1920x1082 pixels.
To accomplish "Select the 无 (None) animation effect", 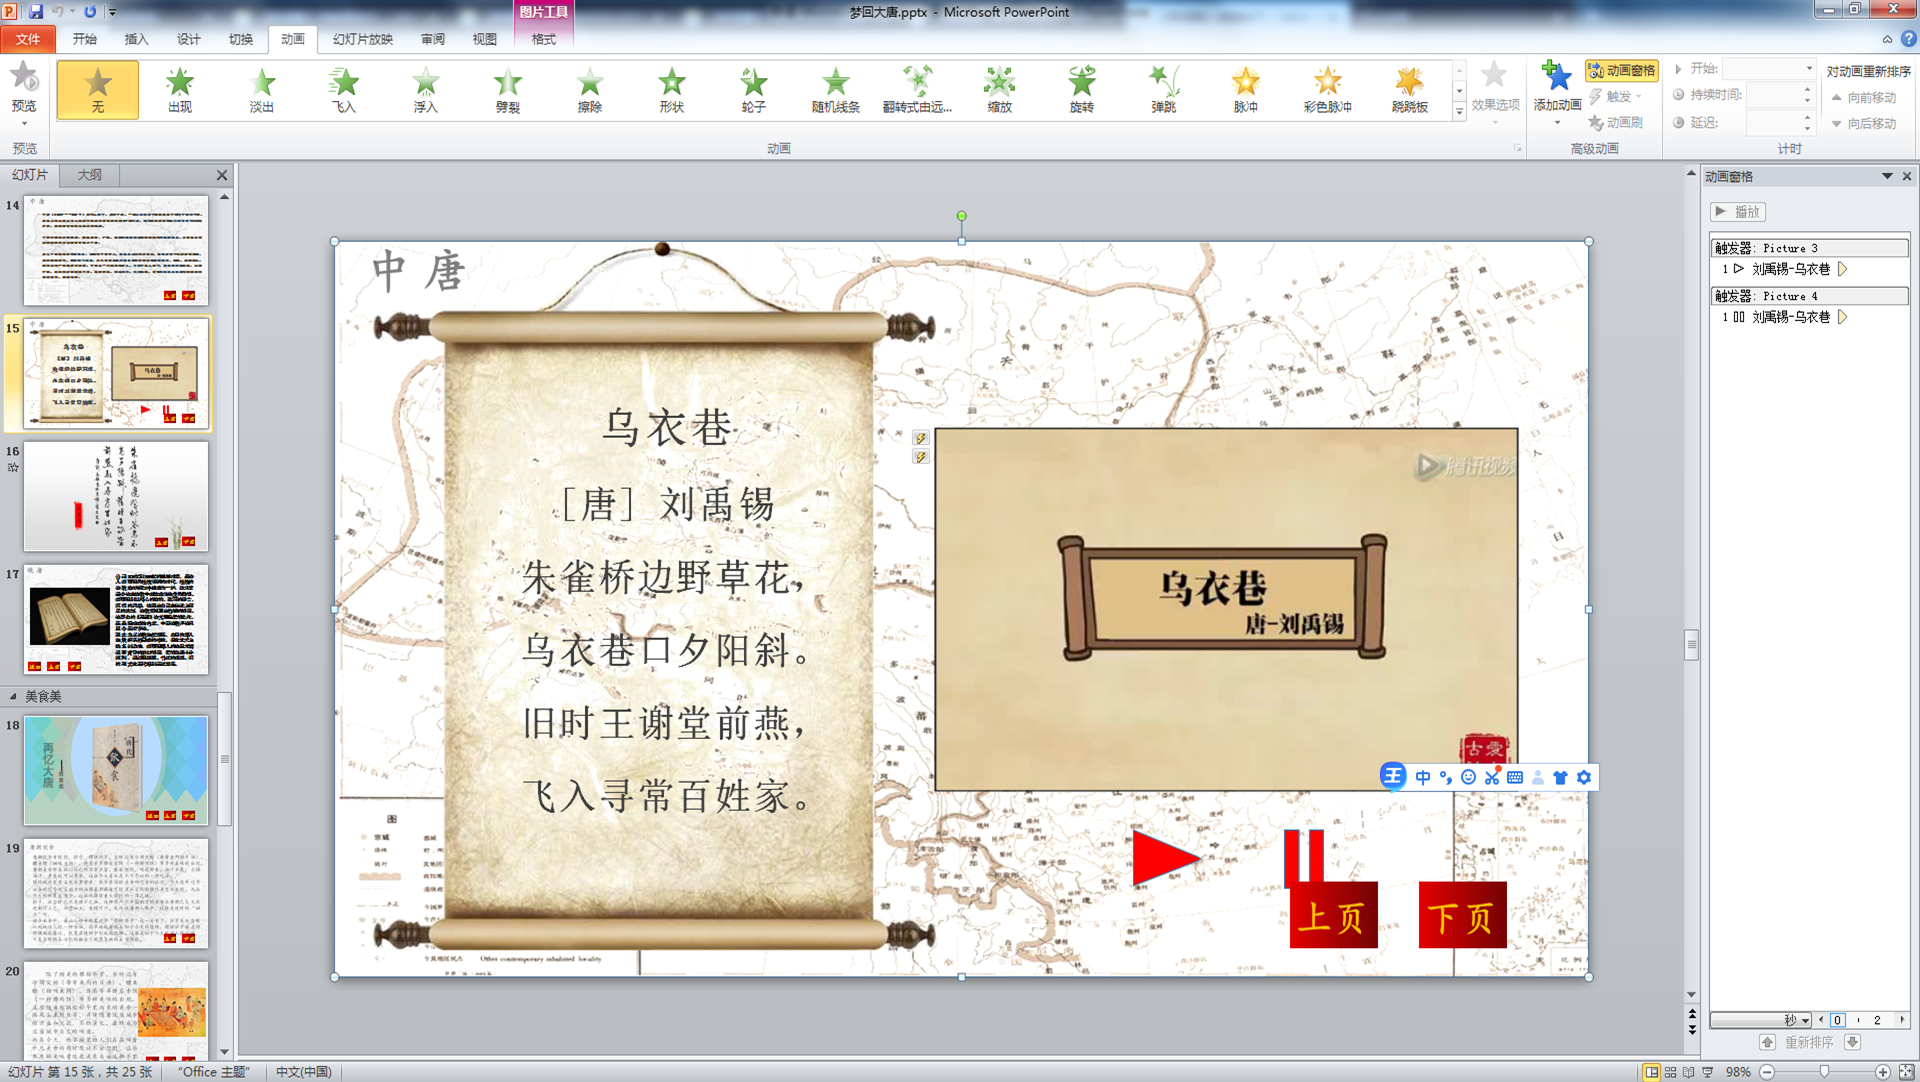I will pyautogui.click(x=97, y=90).
